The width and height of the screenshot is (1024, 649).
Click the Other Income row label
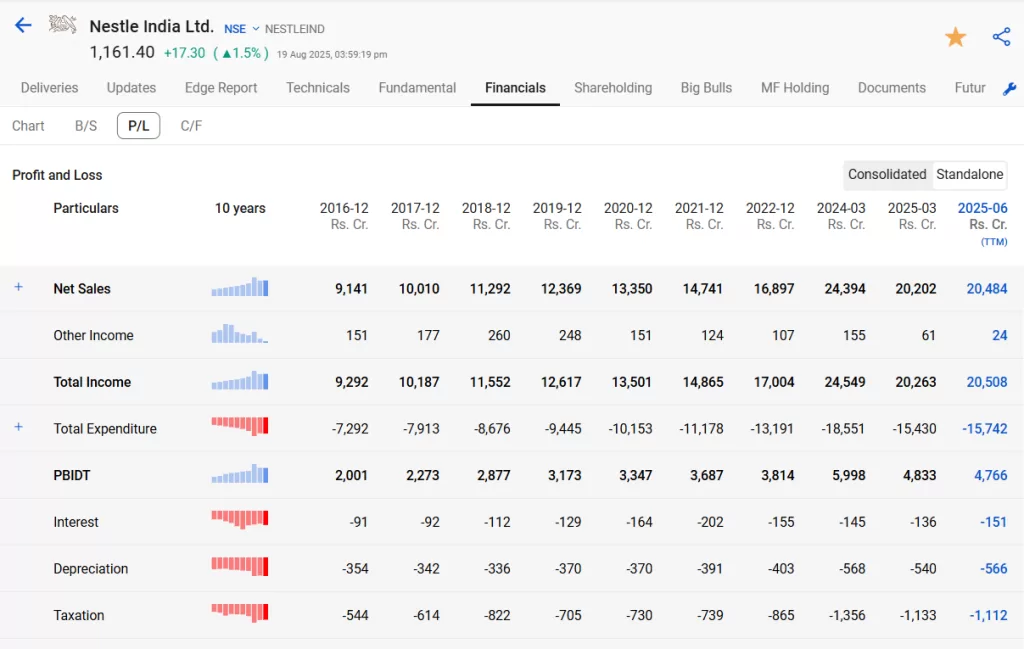tap(93, 335)
